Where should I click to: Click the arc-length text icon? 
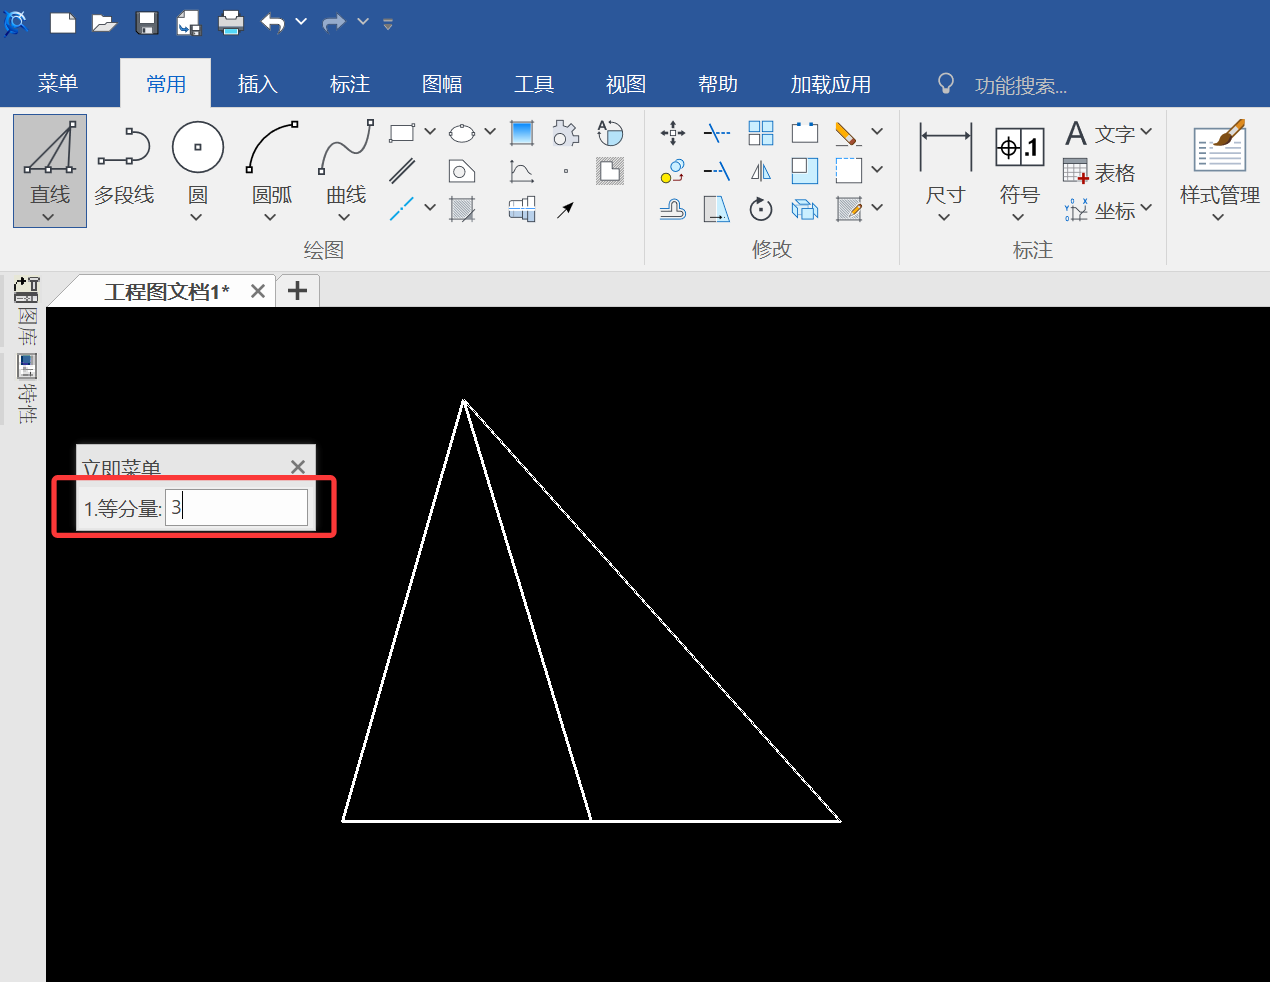(610, 132)
